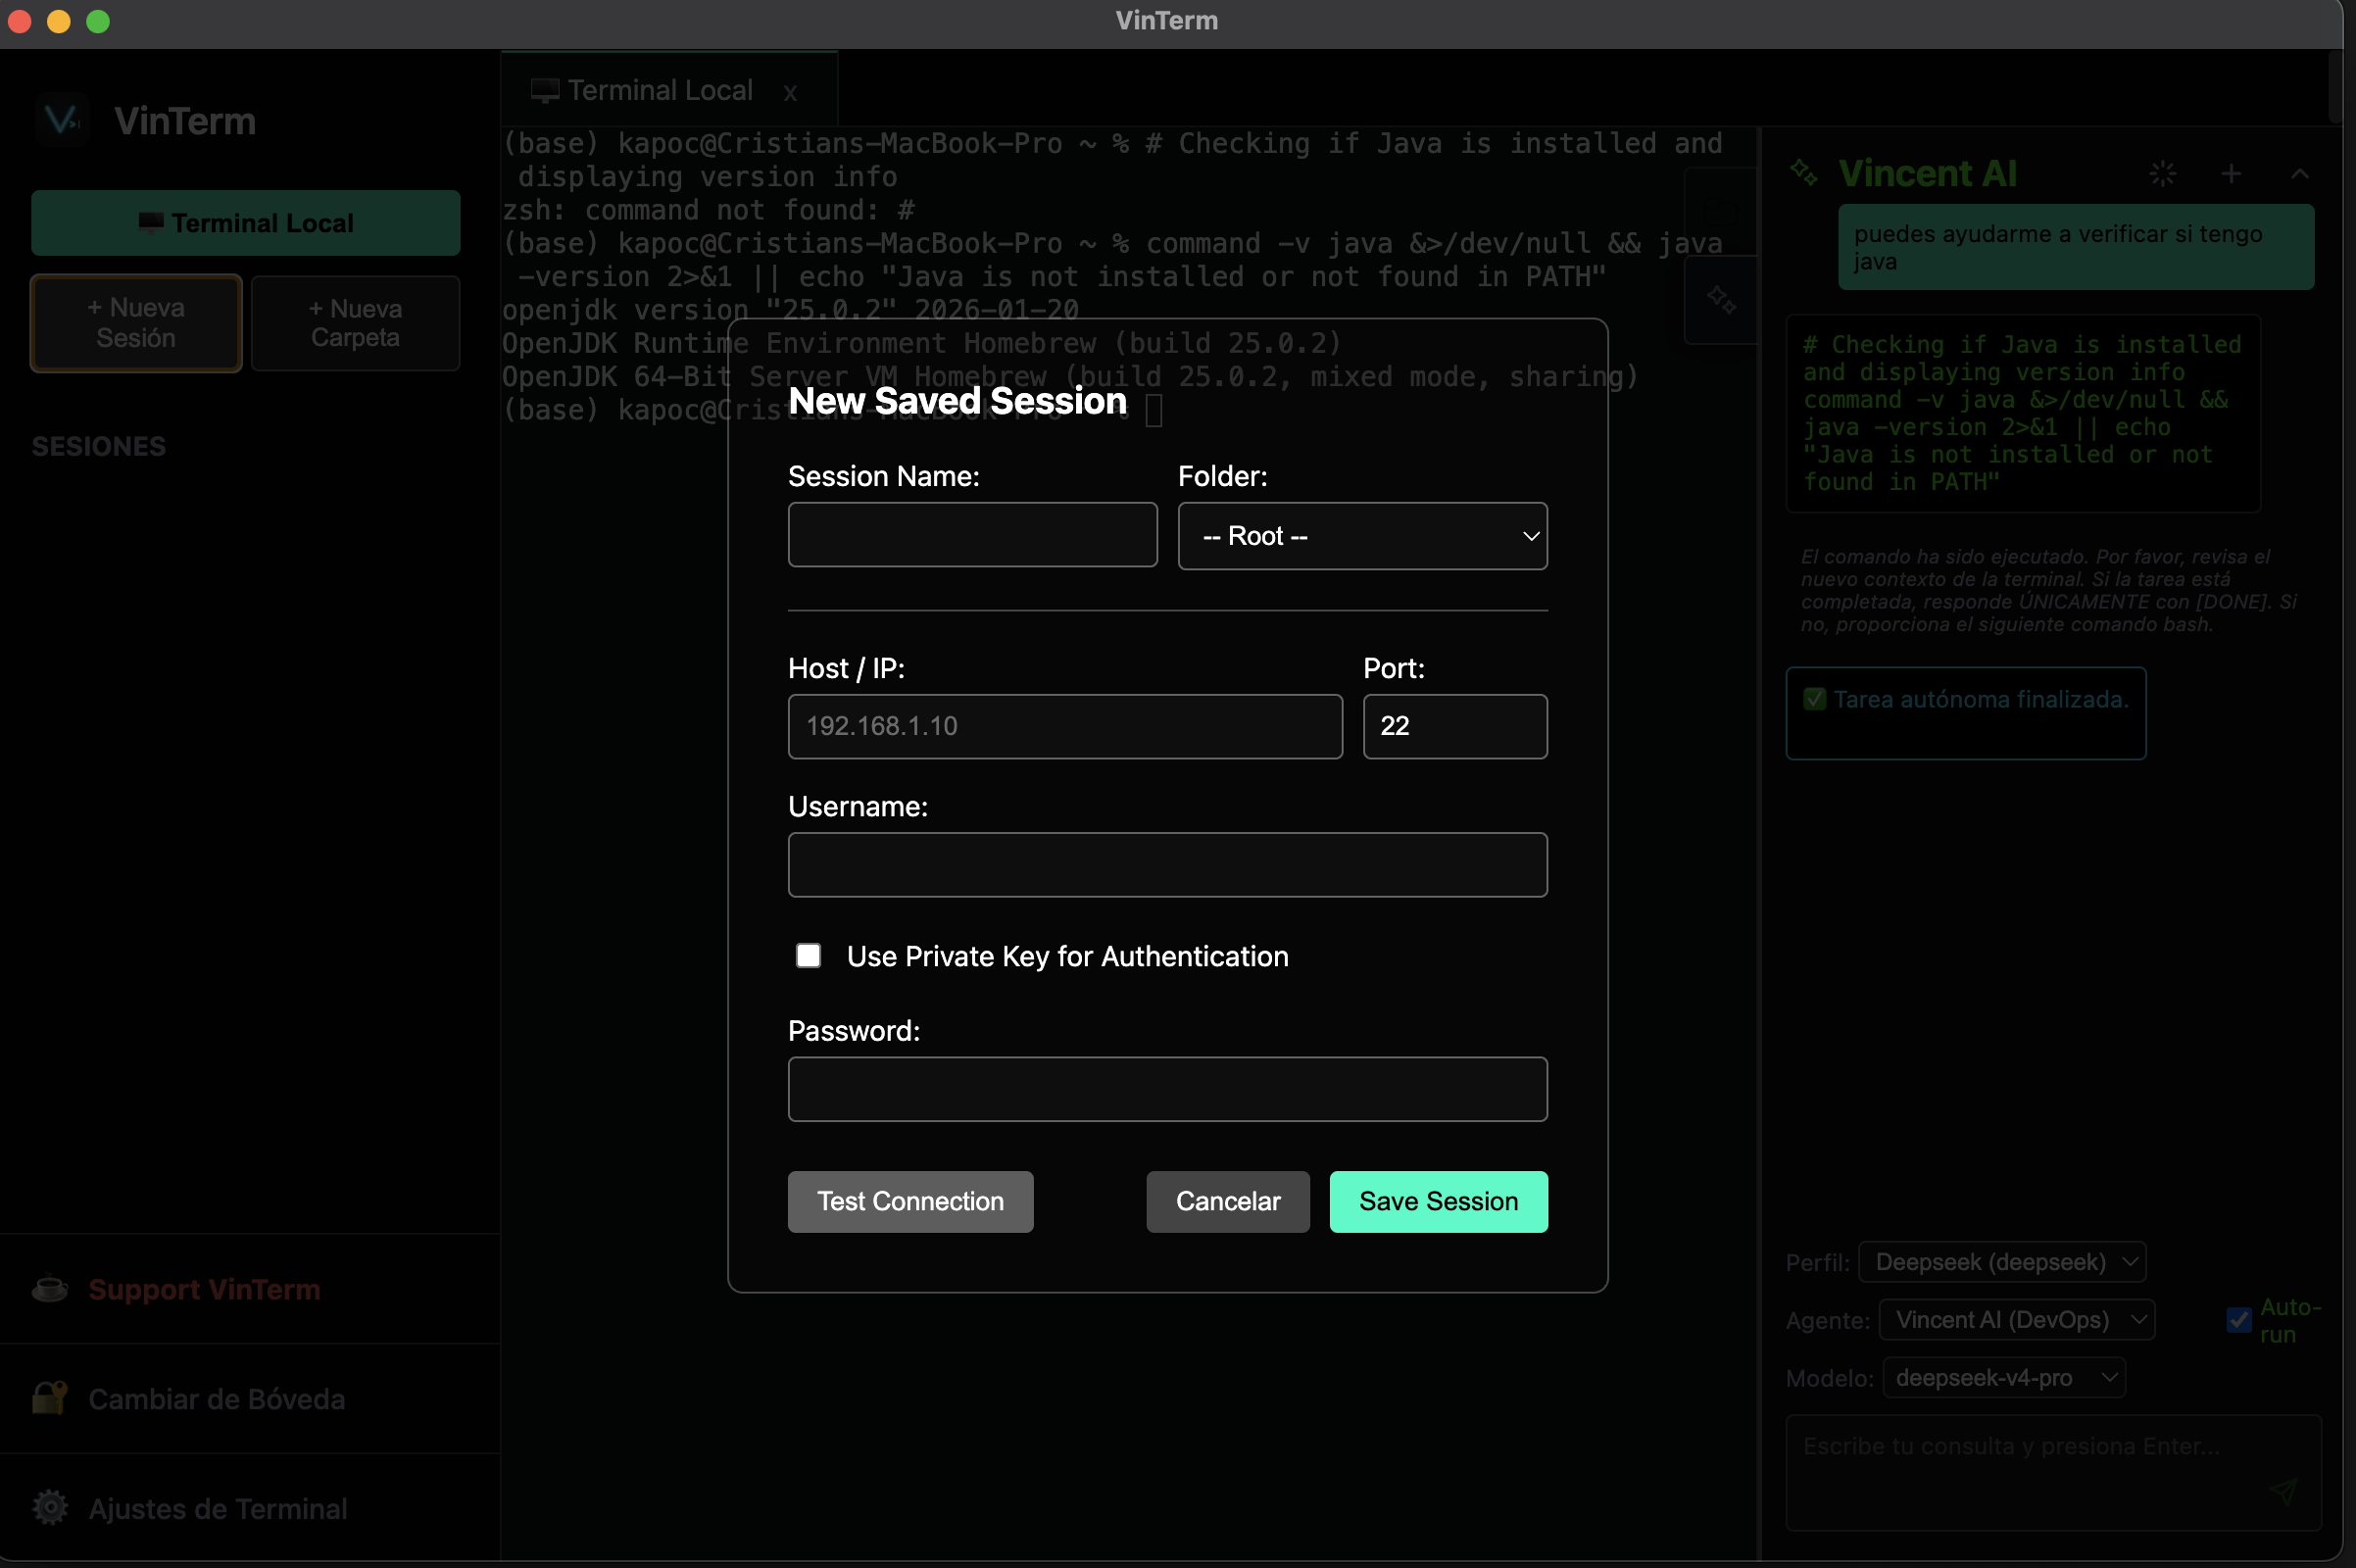
Task: Close the Terminal Local tab with x
Action: pyautogui.click(x=790, y=93)
